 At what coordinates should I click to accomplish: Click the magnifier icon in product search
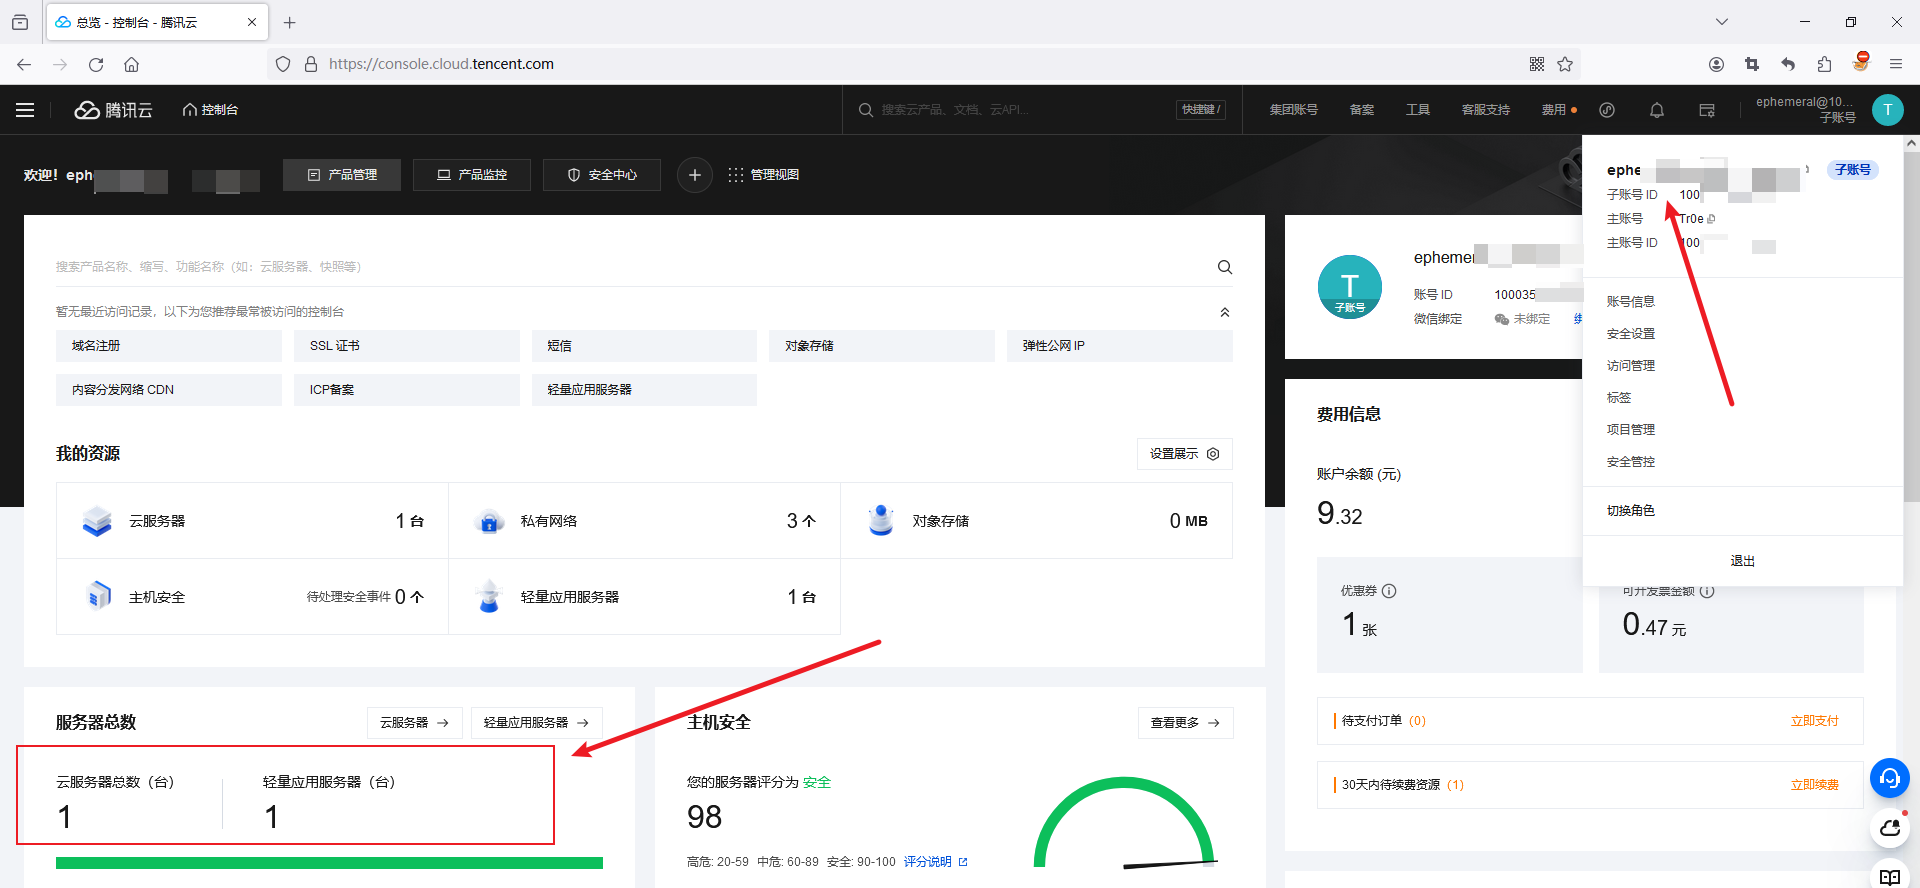(1225, 267)
